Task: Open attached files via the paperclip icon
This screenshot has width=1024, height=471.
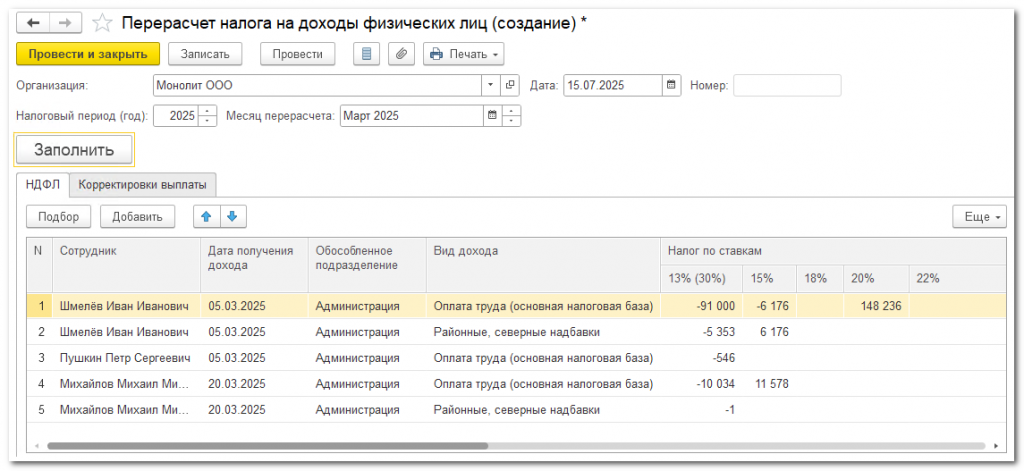Action: [402, 54]
